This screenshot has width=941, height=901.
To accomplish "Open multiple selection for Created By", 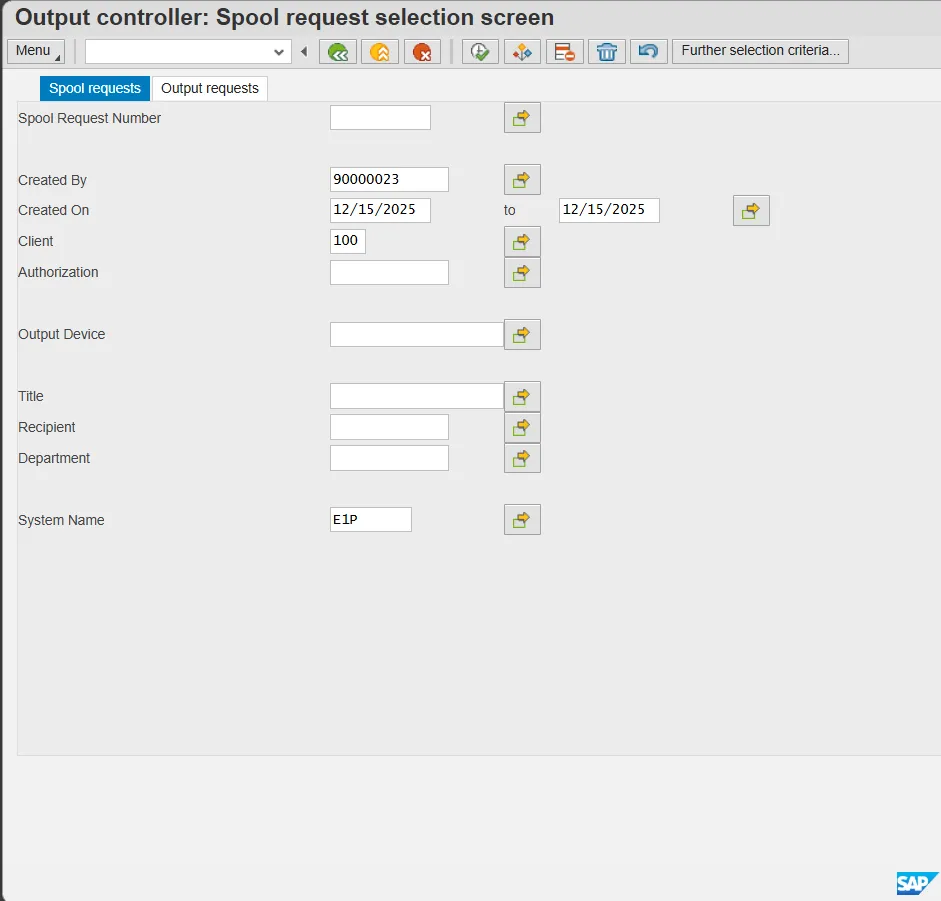I will [x=522, y=180].
